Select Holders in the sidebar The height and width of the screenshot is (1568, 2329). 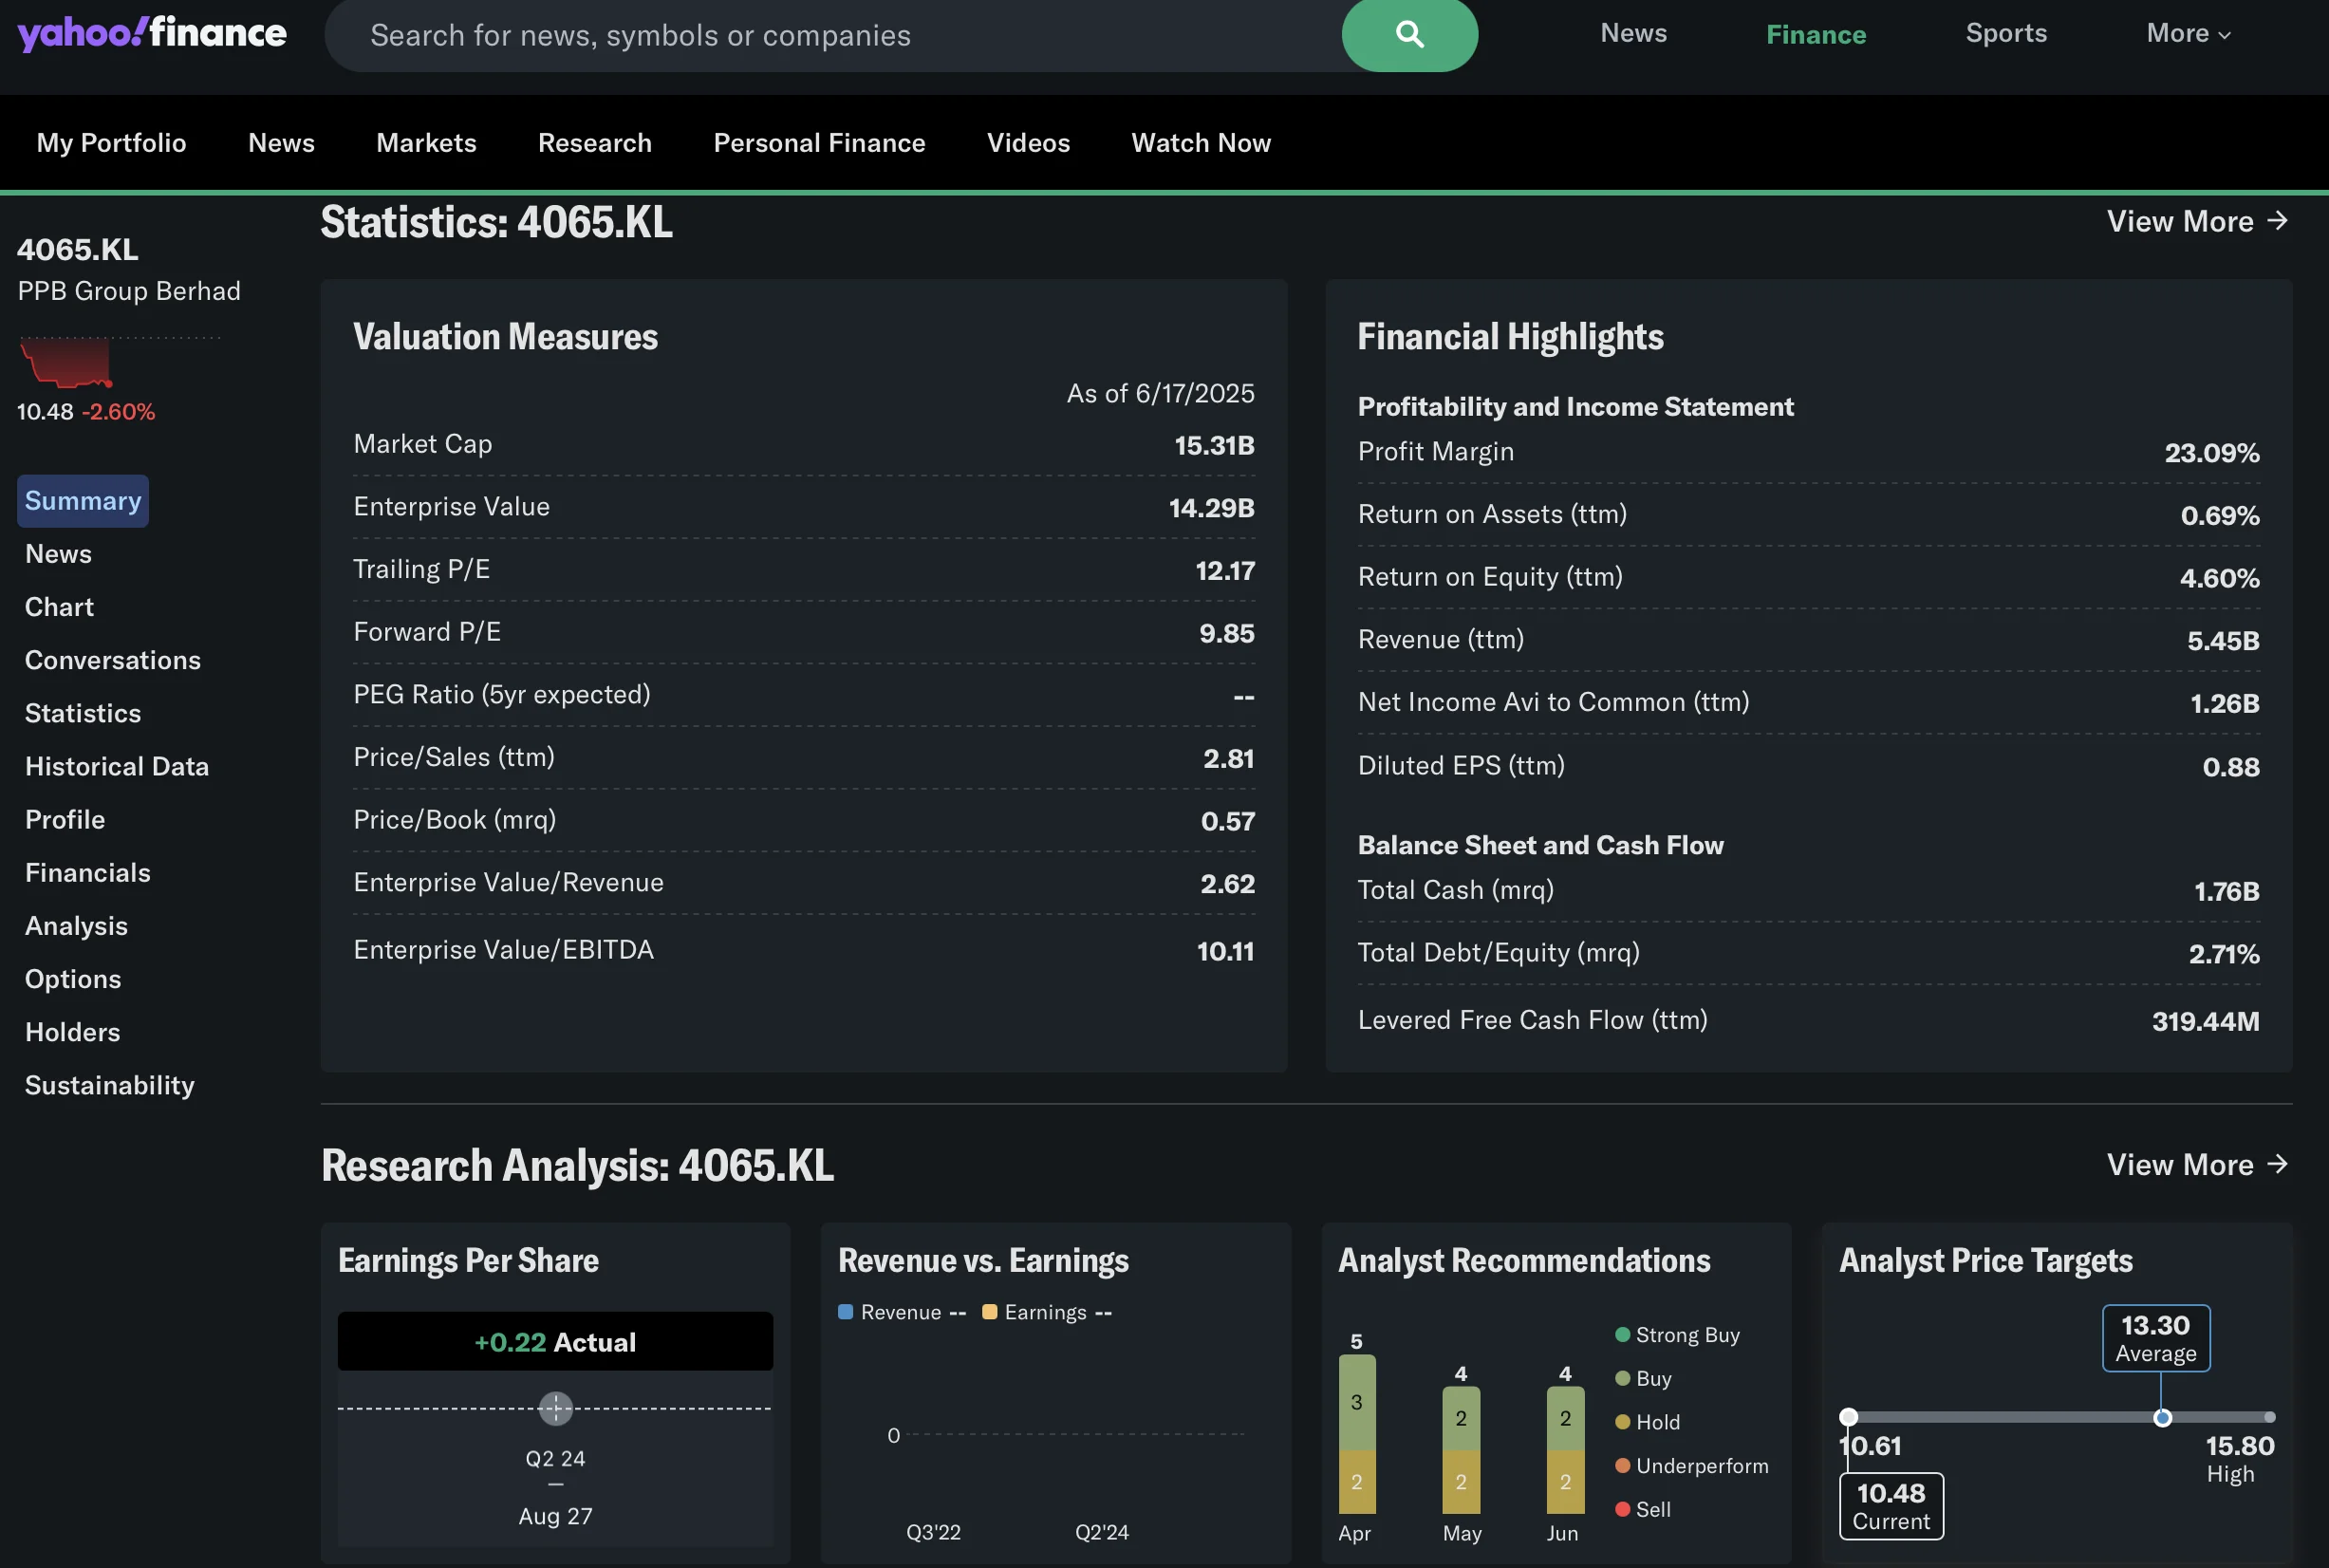72,1032
